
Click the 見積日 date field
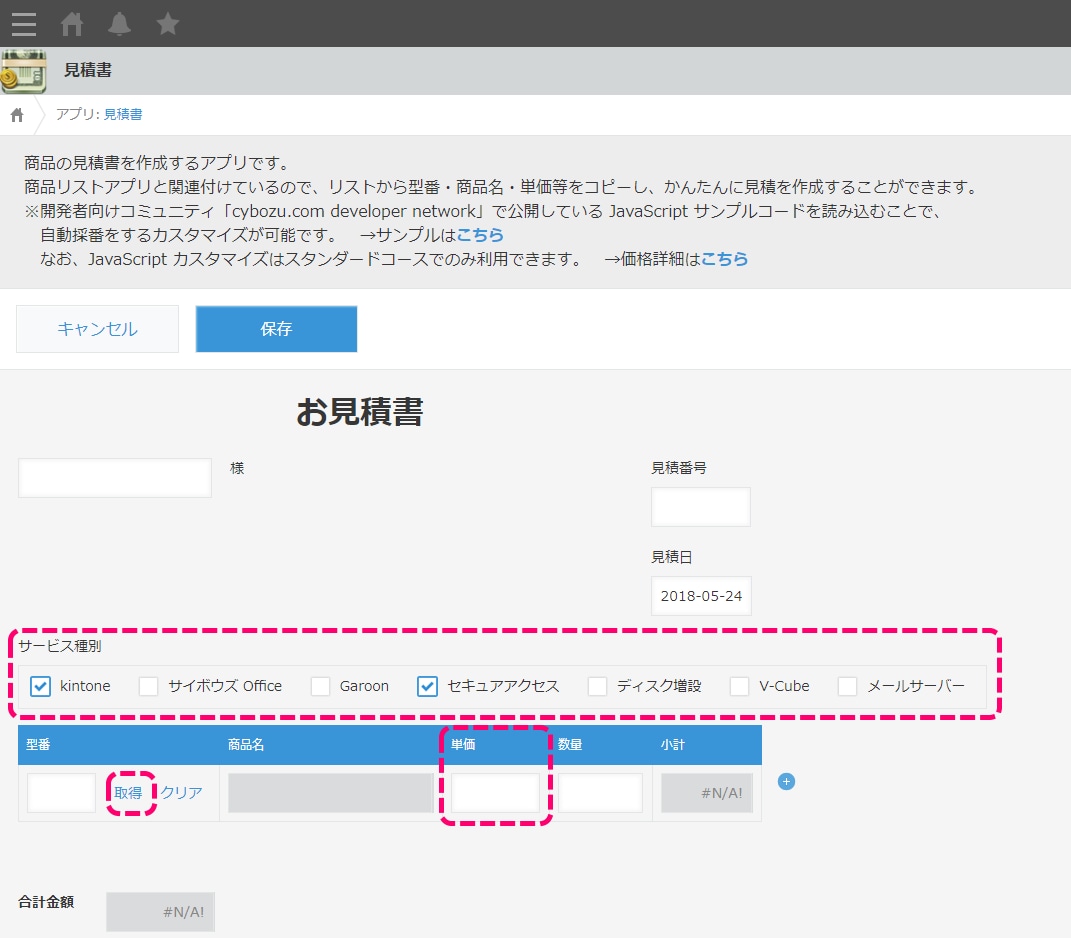click(700, 595)
